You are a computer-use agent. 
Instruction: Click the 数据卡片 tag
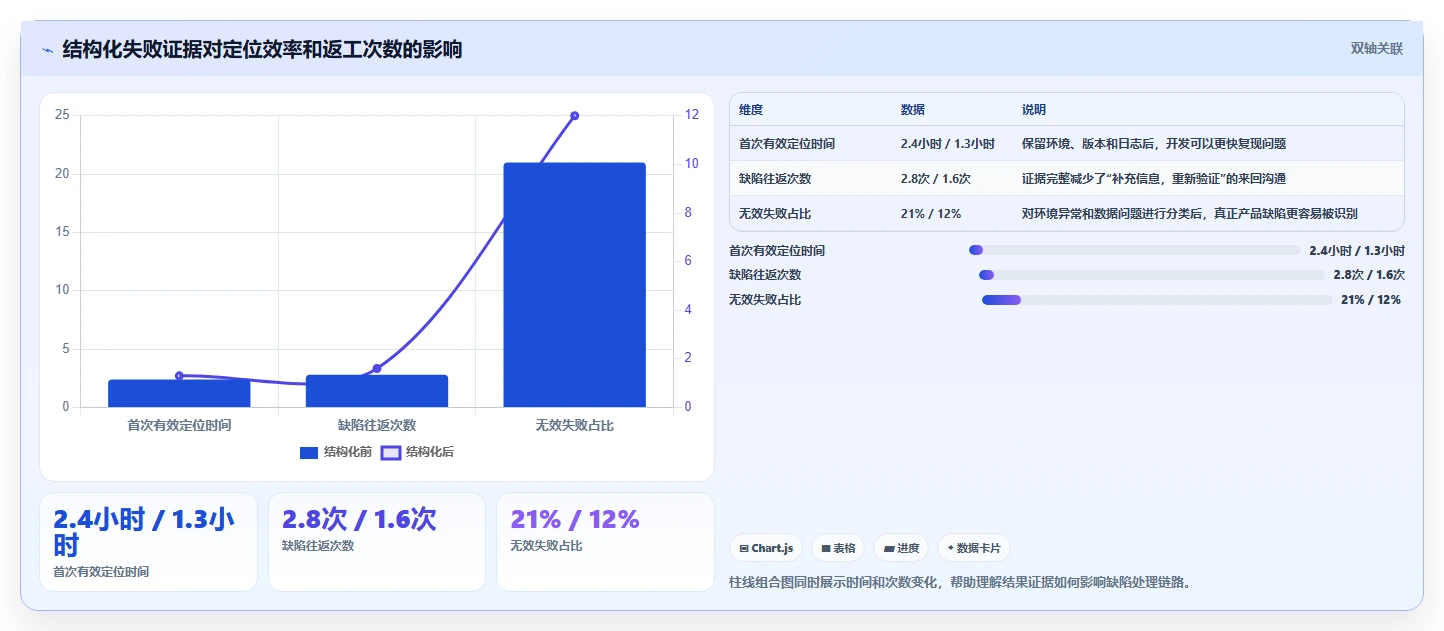pos(974,548)
